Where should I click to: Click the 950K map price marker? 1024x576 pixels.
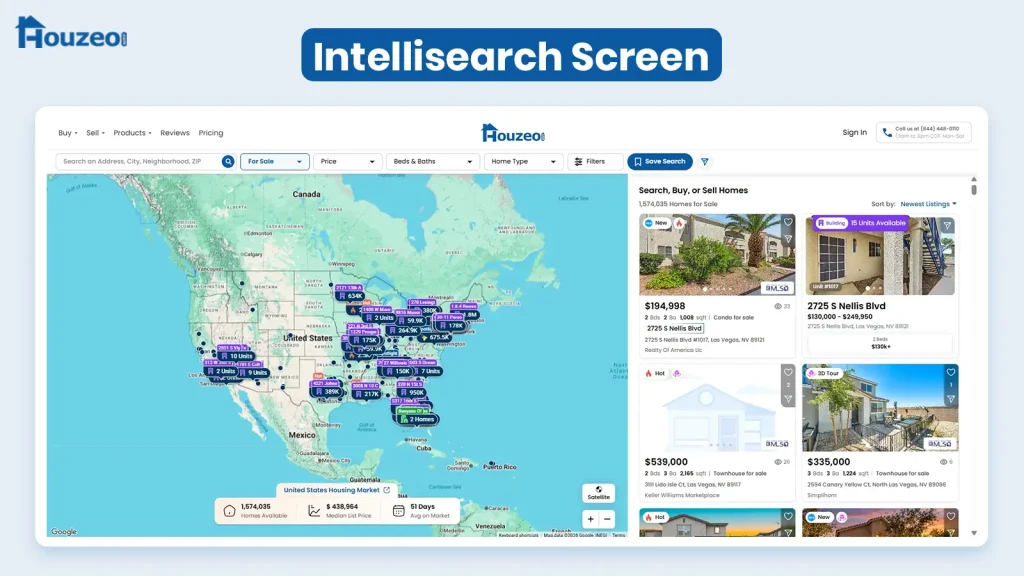click(412, 392)
